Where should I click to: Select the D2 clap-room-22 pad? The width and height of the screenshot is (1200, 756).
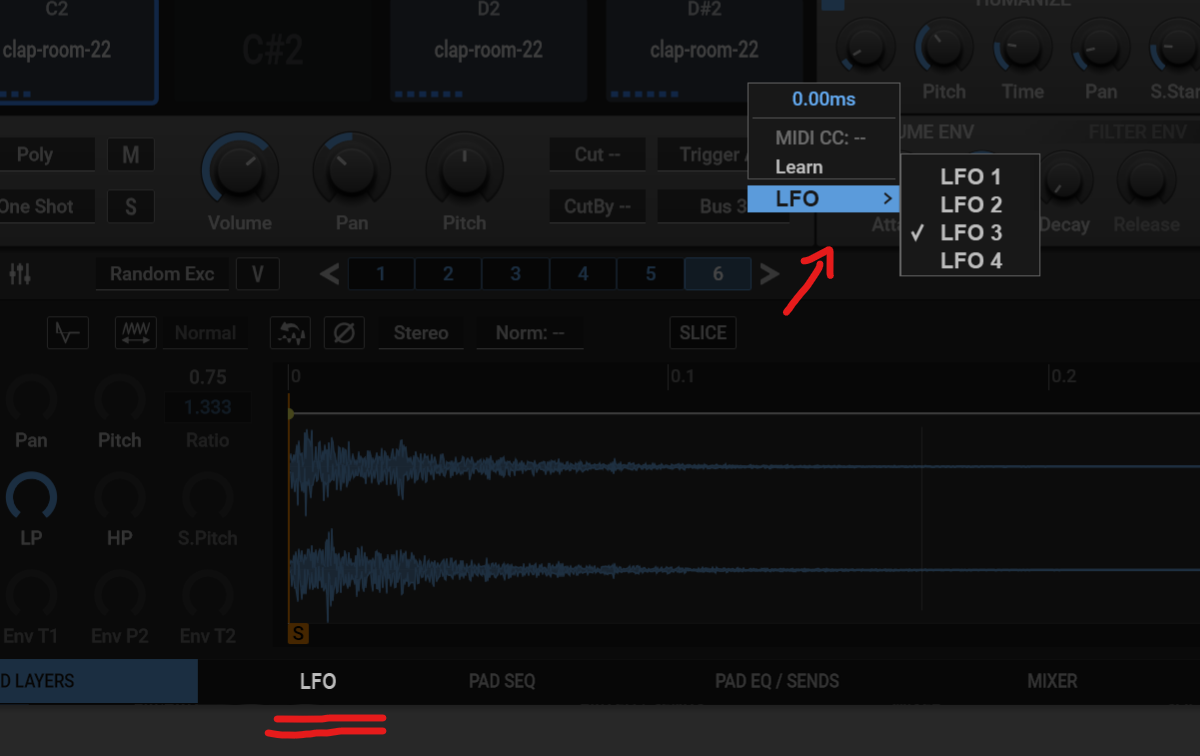(488, 50)
